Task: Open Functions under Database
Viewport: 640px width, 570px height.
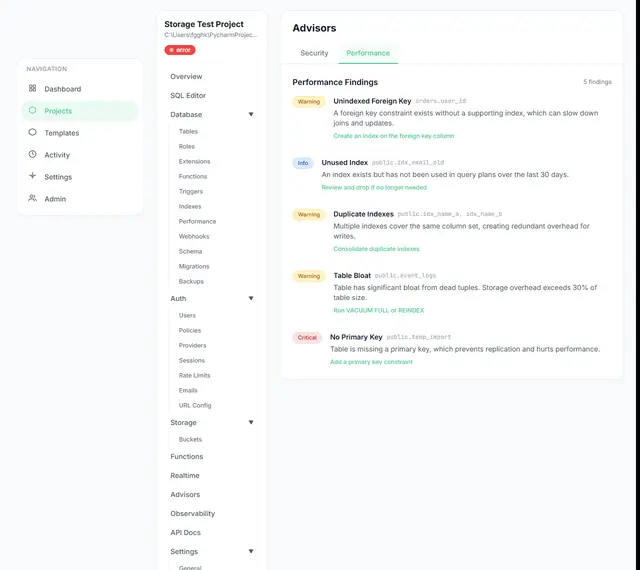Action: [x=193, y=176]
